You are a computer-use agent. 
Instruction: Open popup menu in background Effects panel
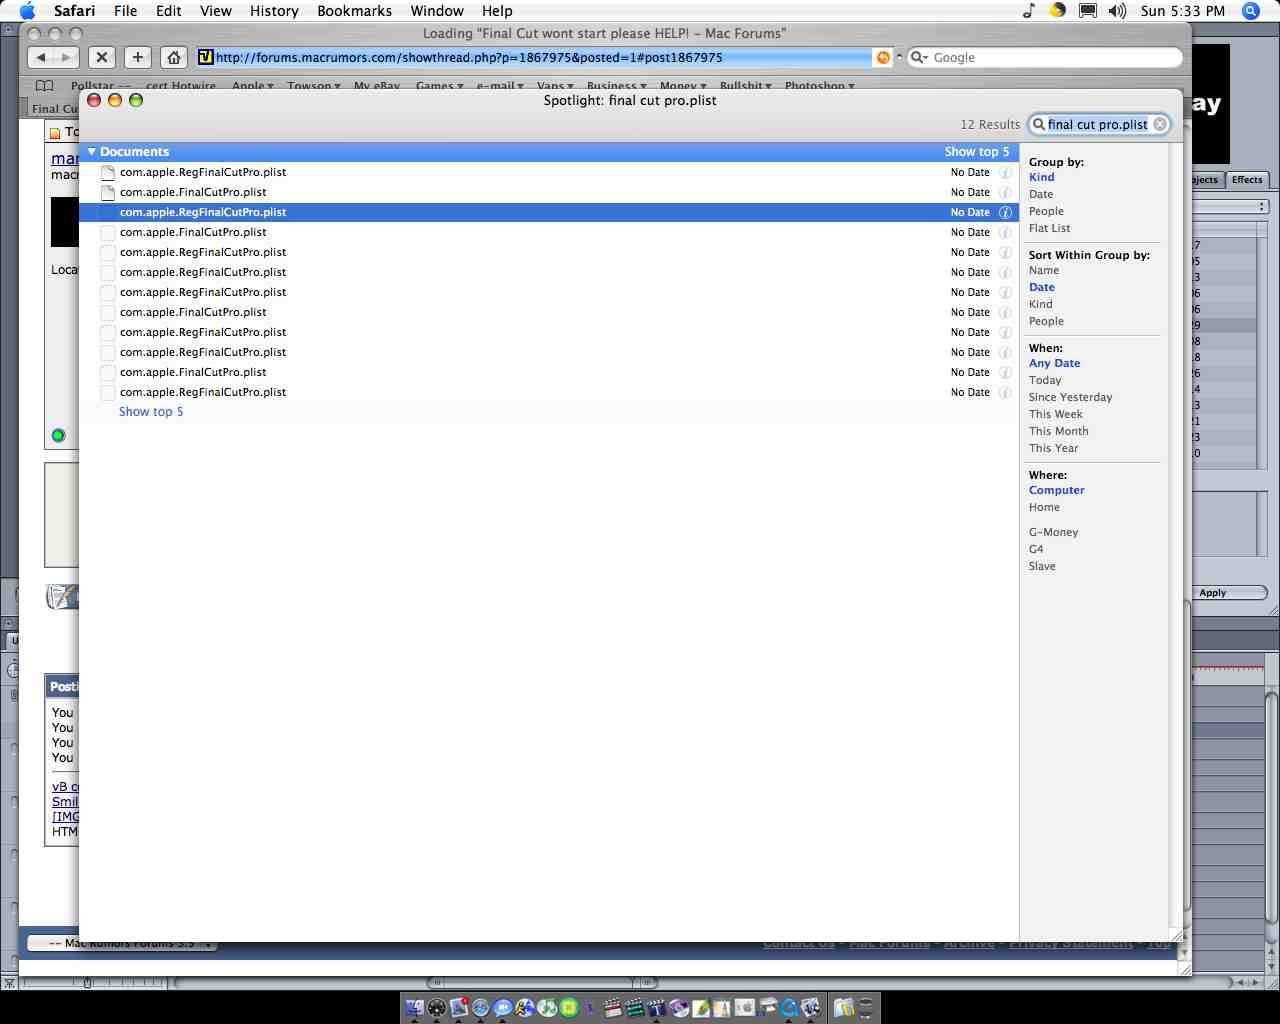pos(1228,206)
